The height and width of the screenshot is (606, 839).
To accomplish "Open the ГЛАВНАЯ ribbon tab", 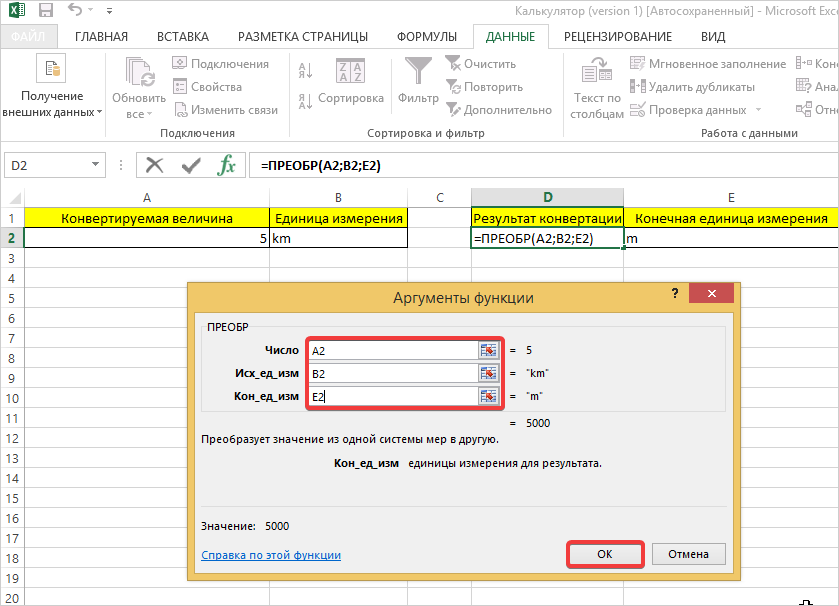I will (101, 37).
